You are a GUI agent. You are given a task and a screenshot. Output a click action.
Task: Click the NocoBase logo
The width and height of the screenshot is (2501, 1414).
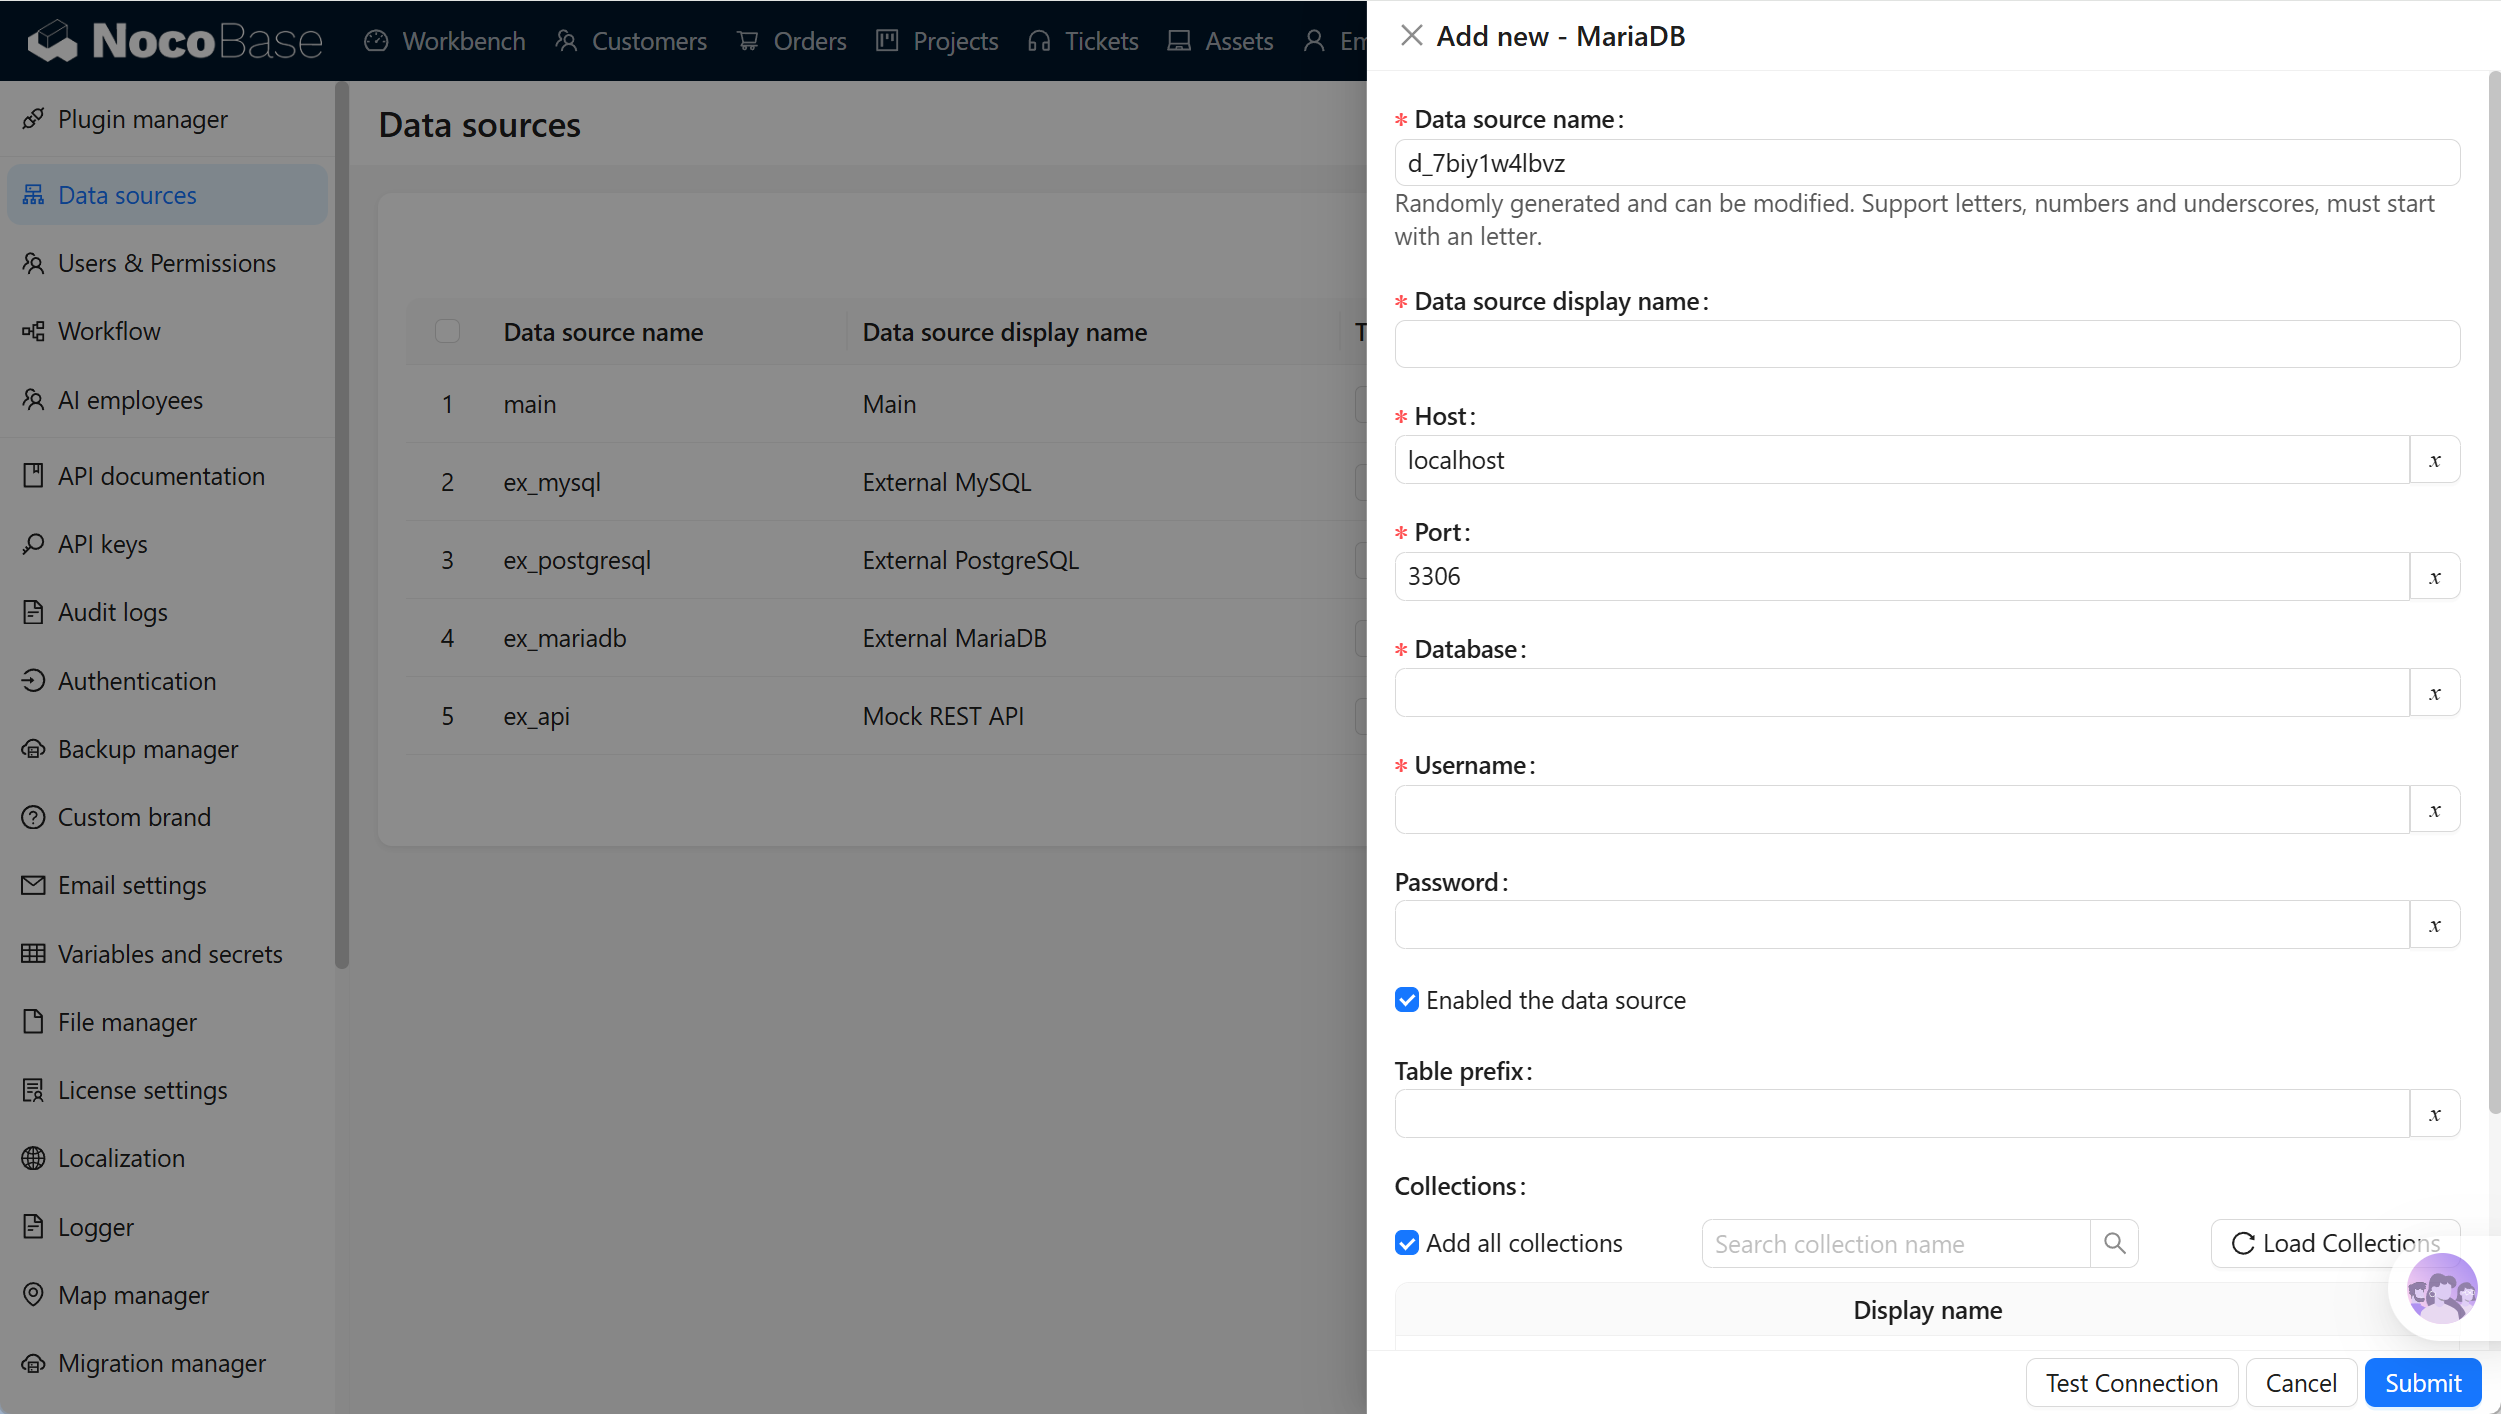coord(175,40)
